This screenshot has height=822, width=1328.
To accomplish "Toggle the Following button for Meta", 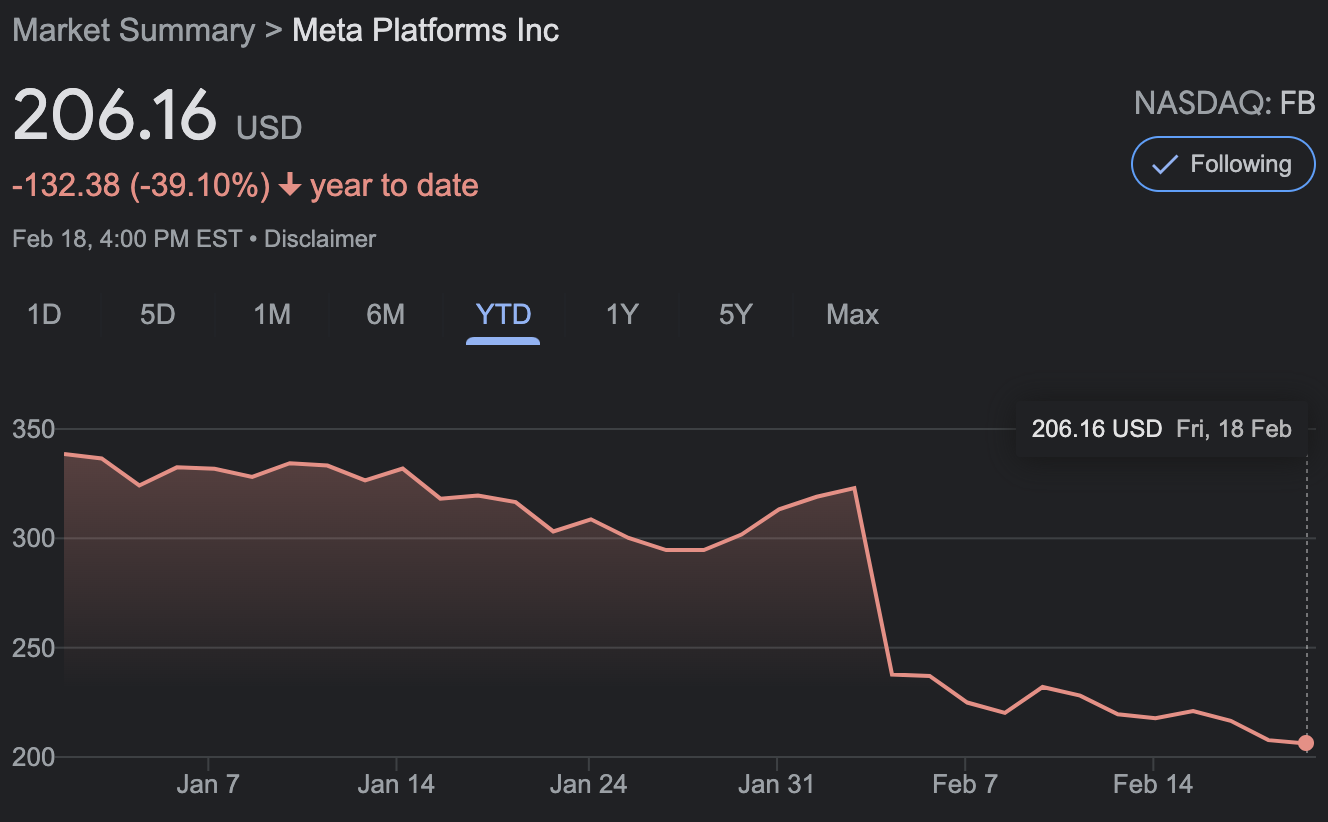I will point(1223,164).
